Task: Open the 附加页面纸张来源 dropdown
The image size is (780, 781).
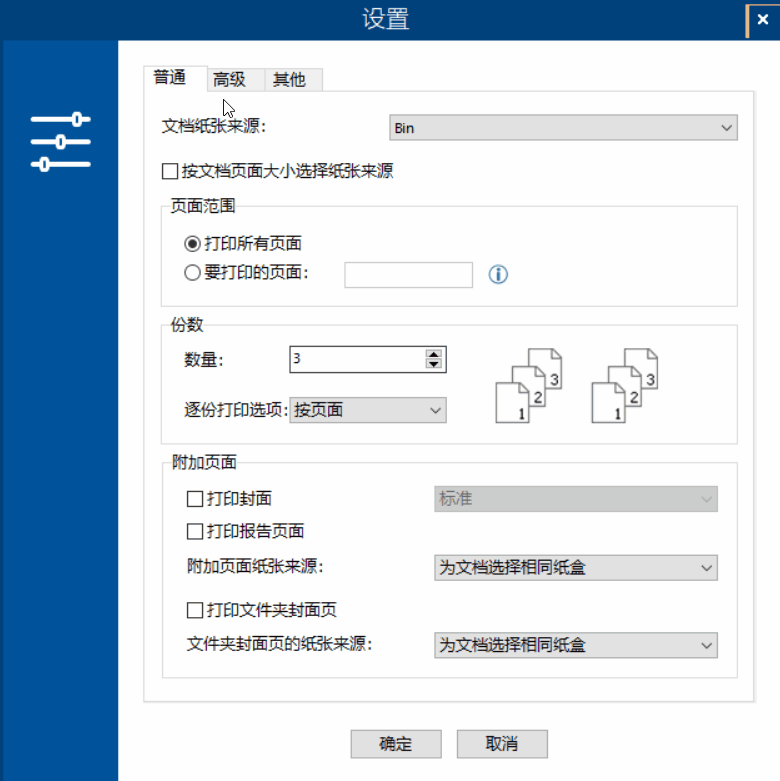Action: click(x=576, y=567)
